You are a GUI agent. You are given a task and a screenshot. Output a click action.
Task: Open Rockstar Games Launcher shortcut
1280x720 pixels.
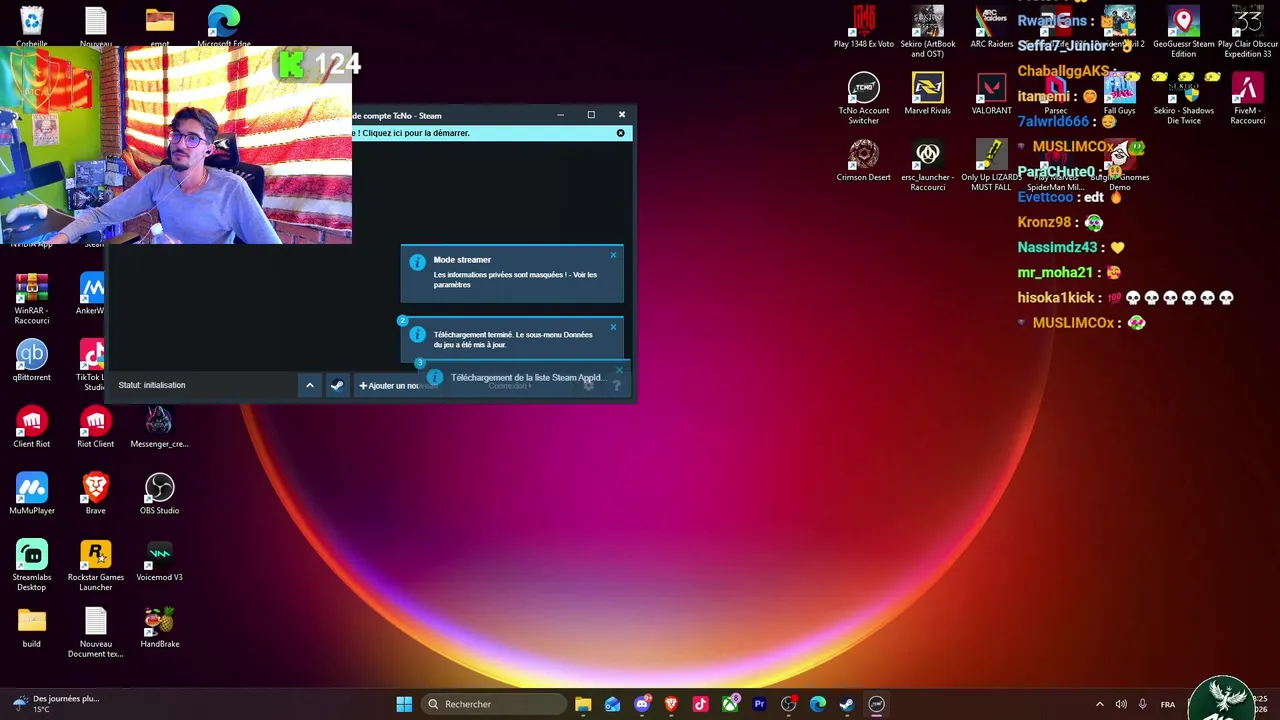[x=95, y=565]
